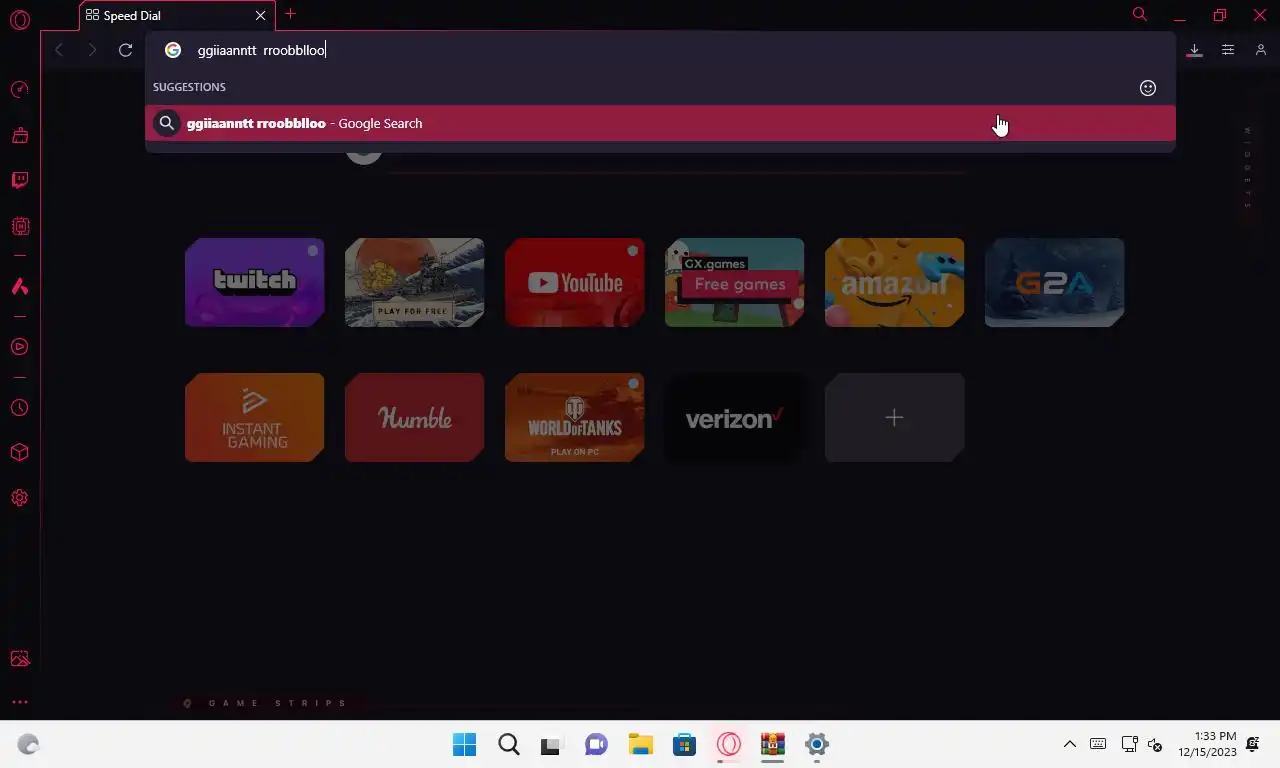Click the smiley feedback icon in suggestions
The image size is (1280, 768).
click(1148, 88)
